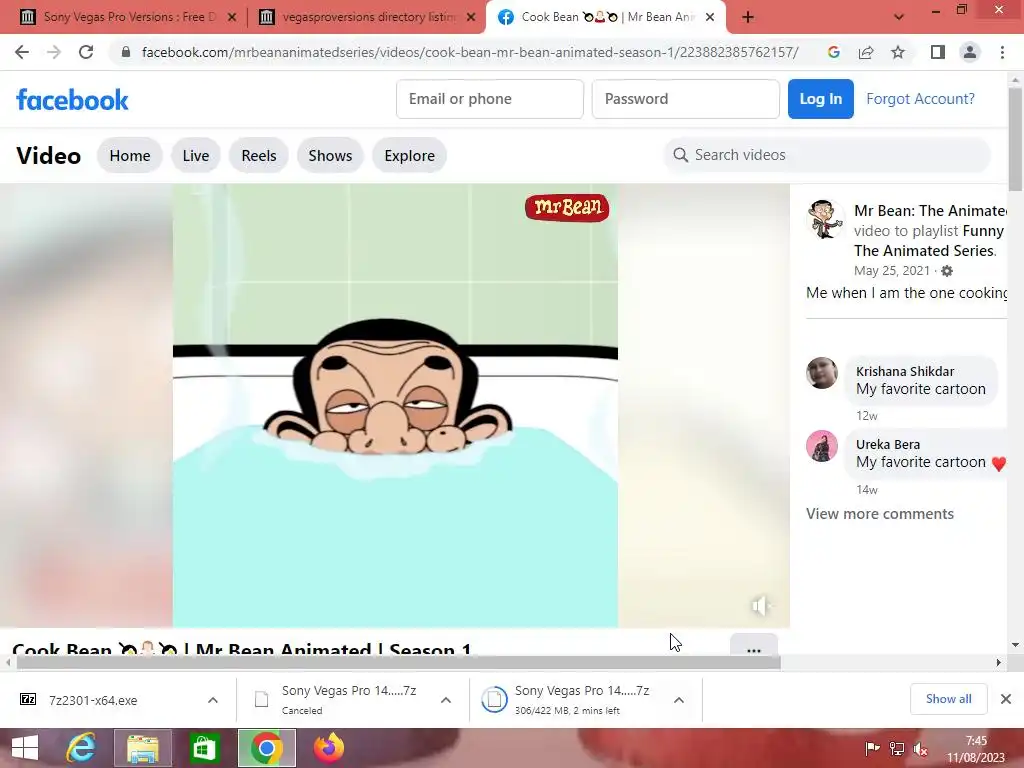The width and height of the screenshot is (1024, 768).
Task: View site information via lock icon
Action: point(126,52)
